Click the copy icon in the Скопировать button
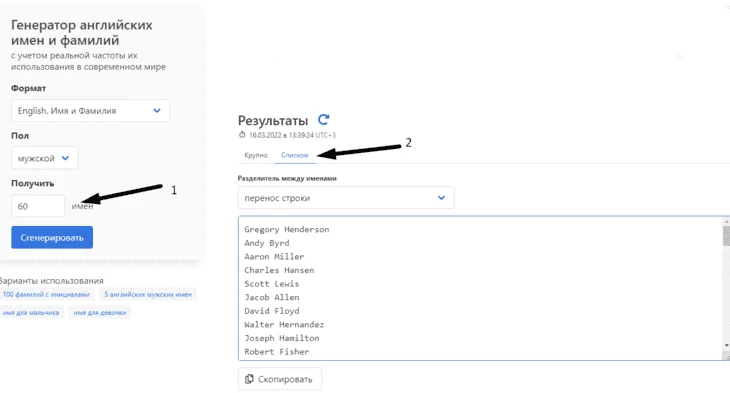The image size is (730, 393). coord(249,379)
